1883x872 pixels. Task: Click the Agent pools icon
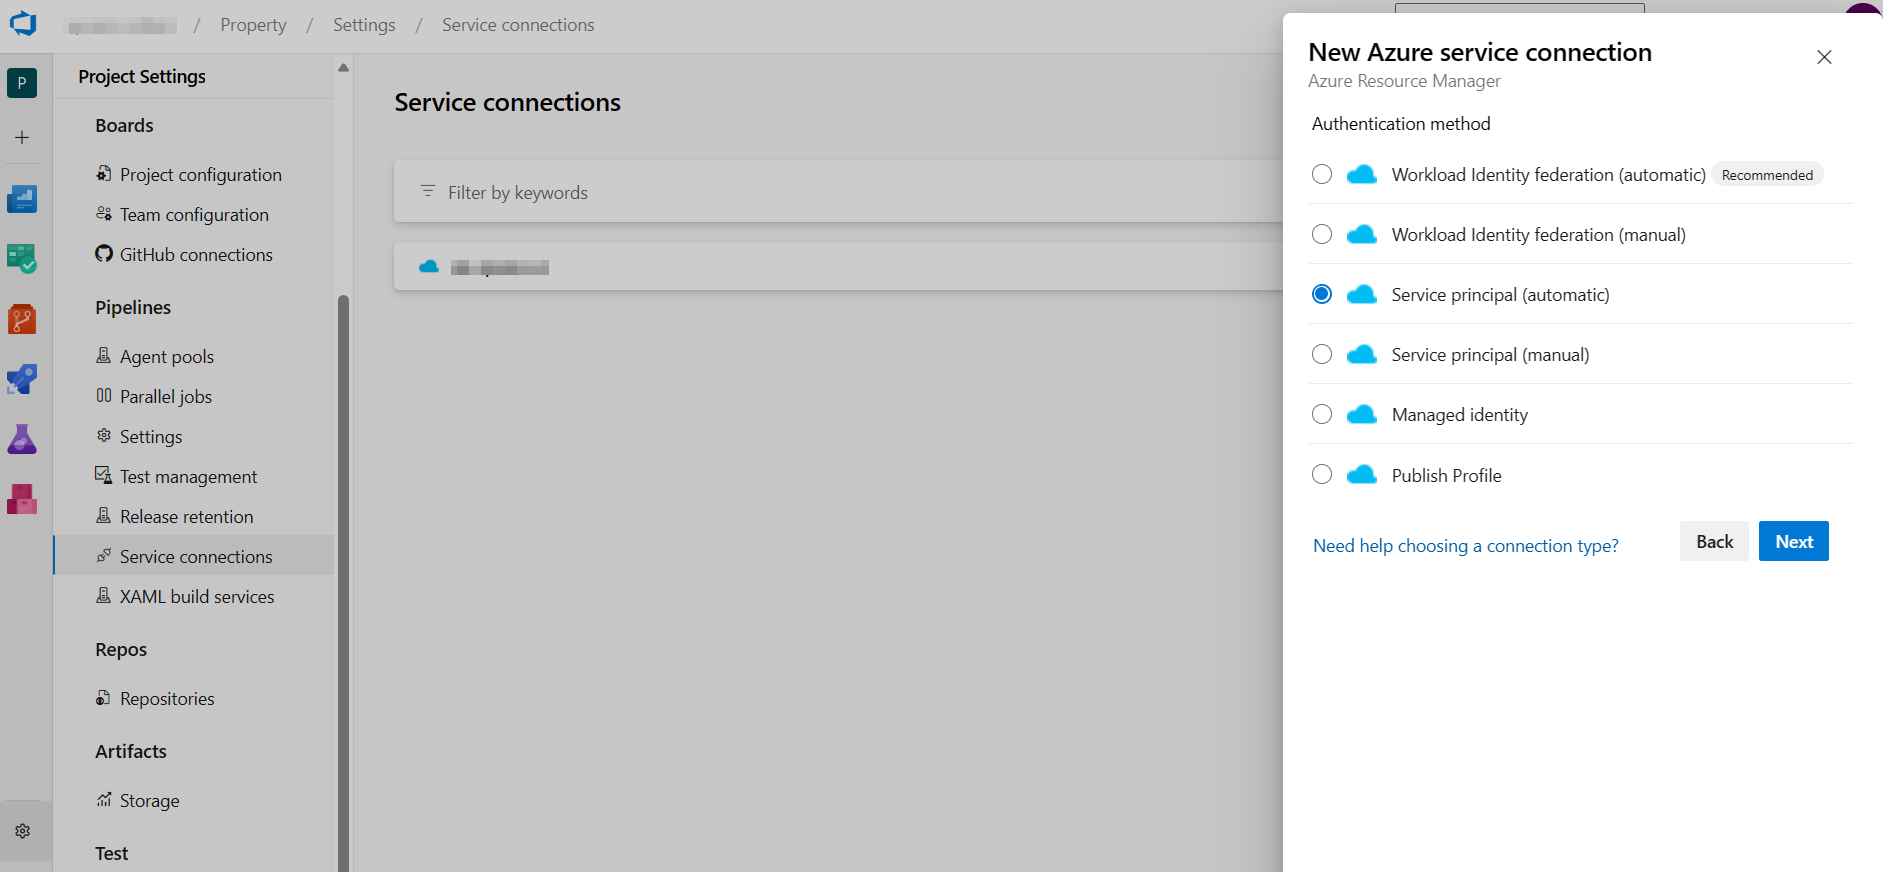104,355
